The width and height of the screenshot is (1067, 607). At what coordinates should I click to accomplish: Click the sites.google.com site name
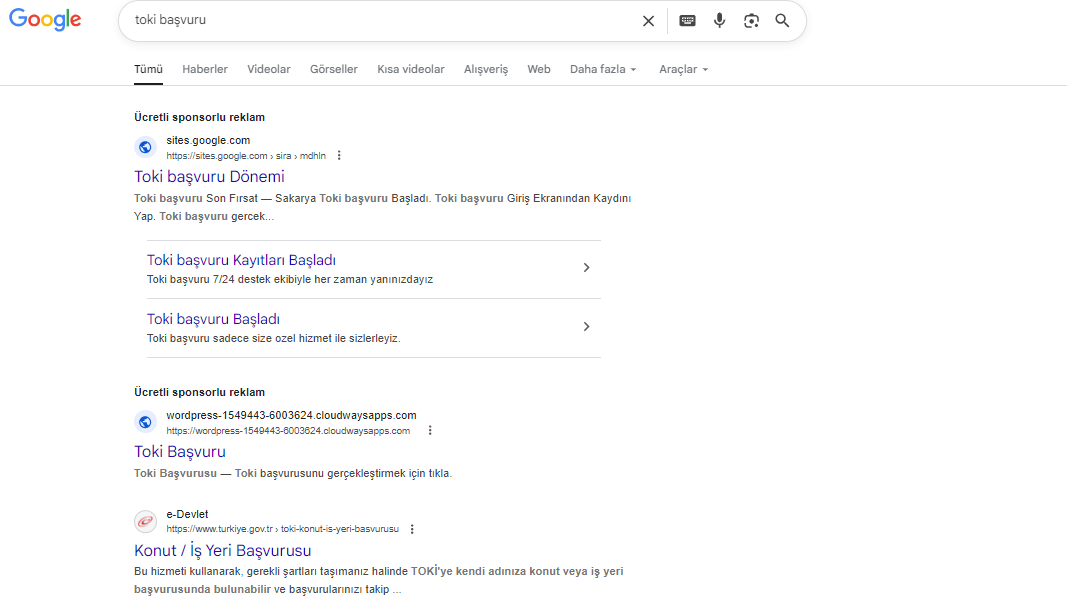click(208, 140)
